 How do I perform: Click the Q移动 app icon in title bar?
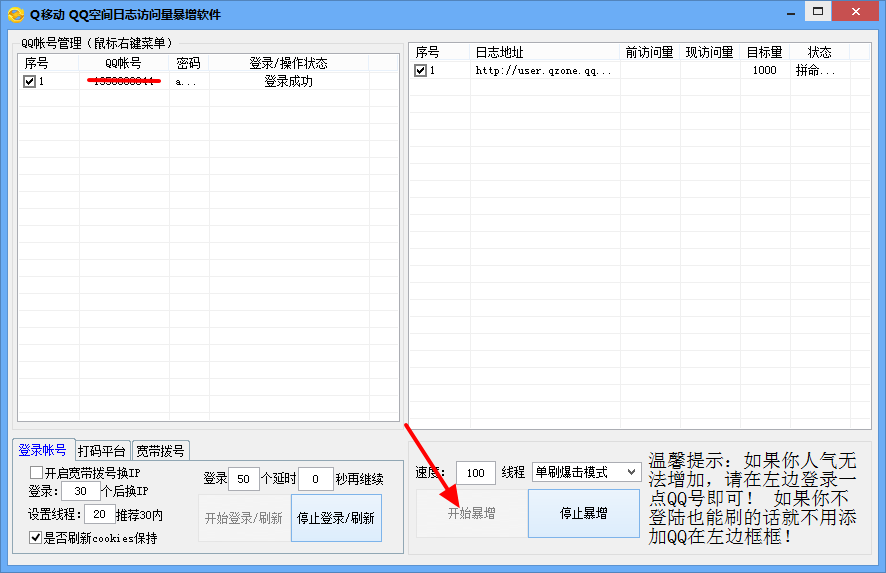click(16, 14)
